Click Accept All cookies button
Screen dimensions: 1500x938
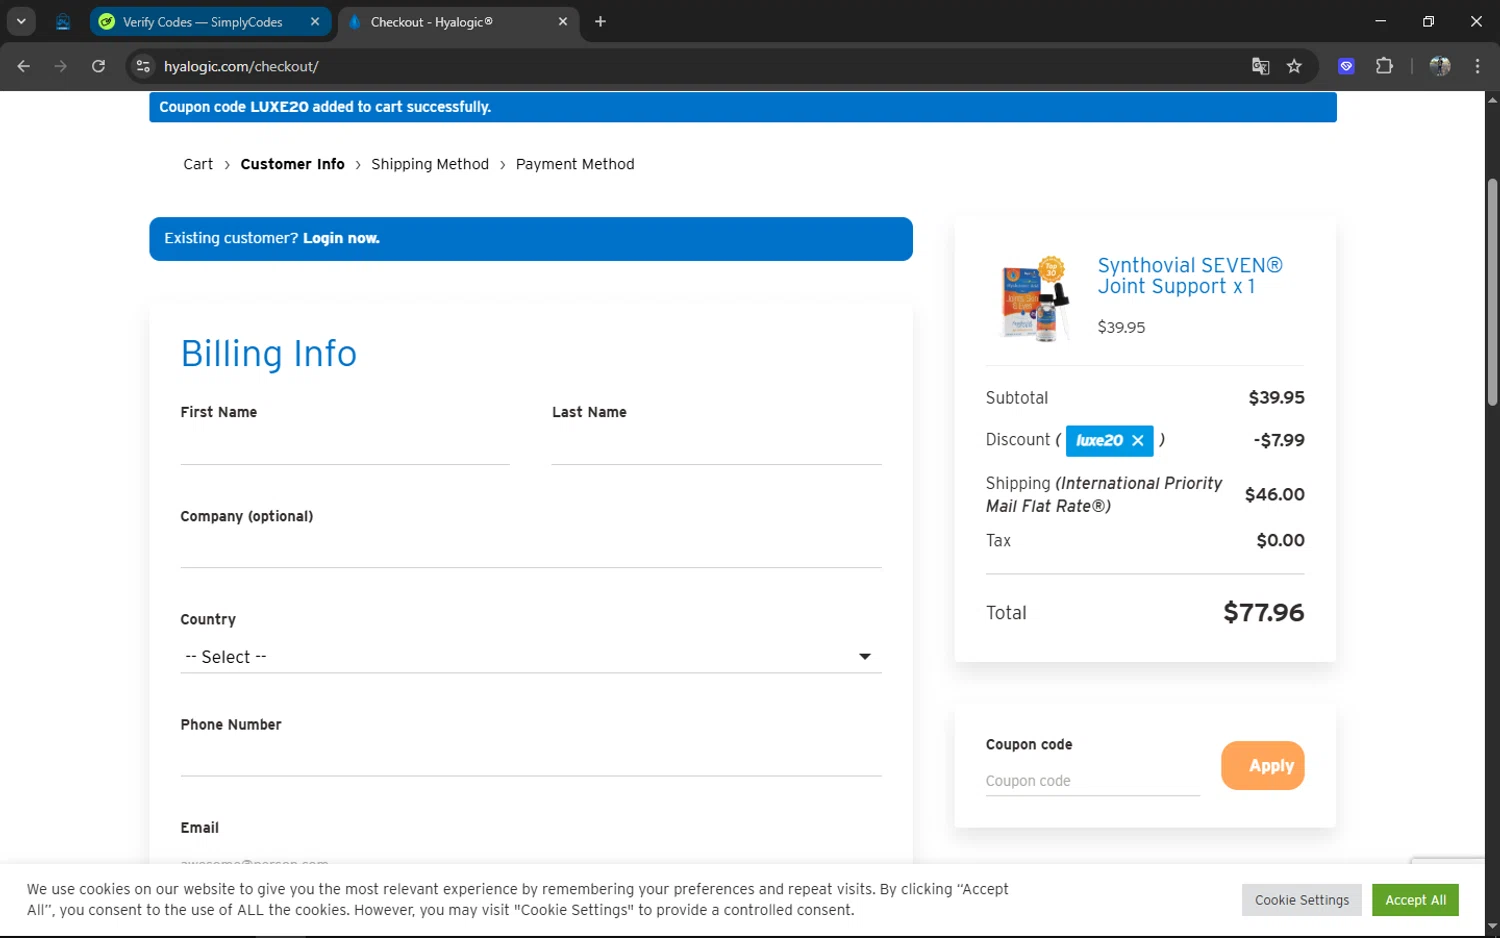click(1415, 900)
